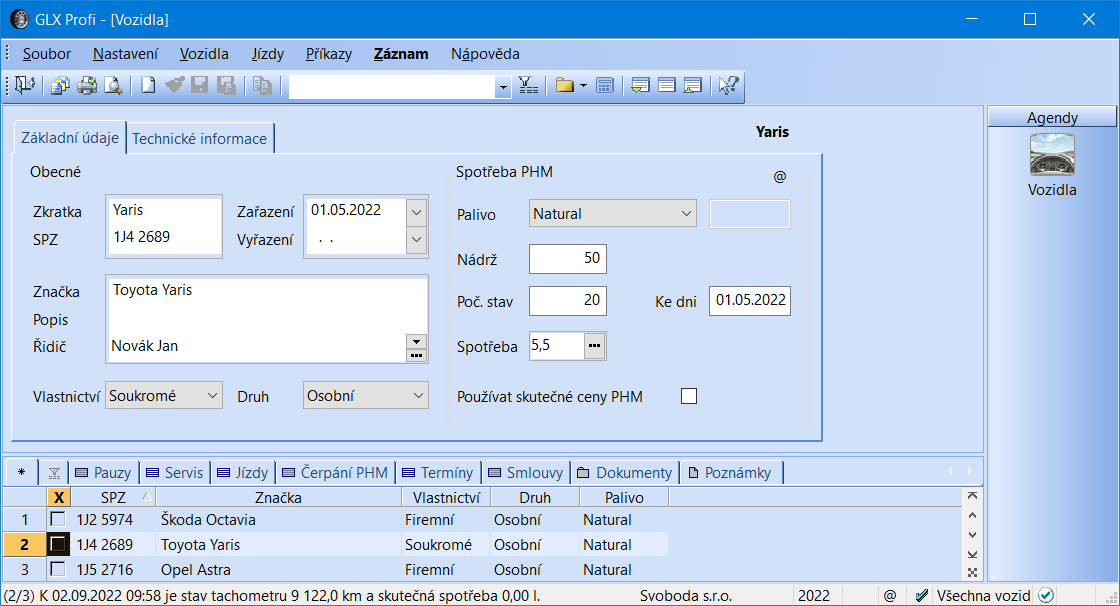
Task: Sort by SPZ column header
Action: pos(113,497)
